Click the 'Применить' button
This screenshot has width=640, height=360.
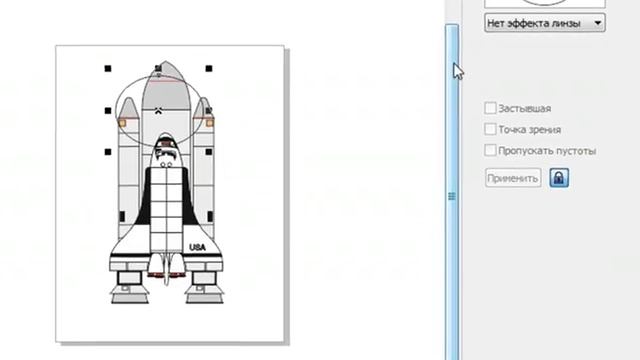[x=513, y=178]
